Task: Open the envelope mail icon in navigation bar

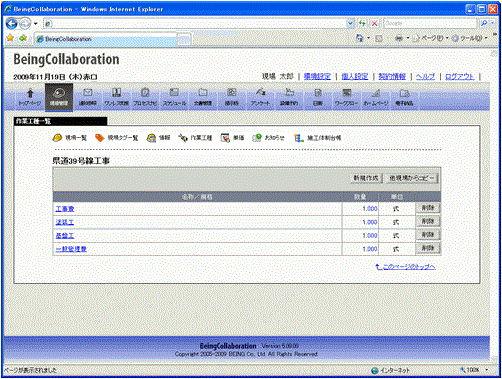Action: pyautogui.click(x=88, y=97)
